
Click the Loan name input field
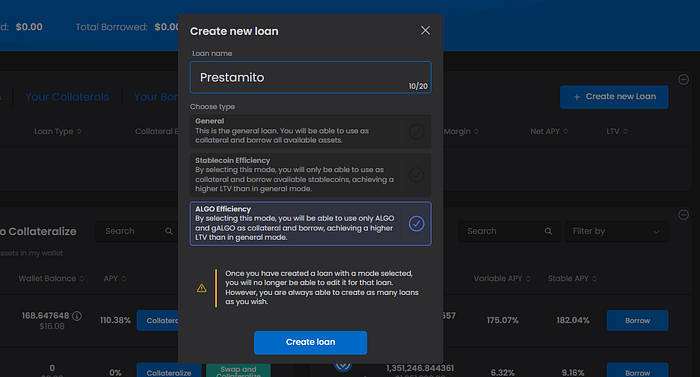tap(310, 77)
